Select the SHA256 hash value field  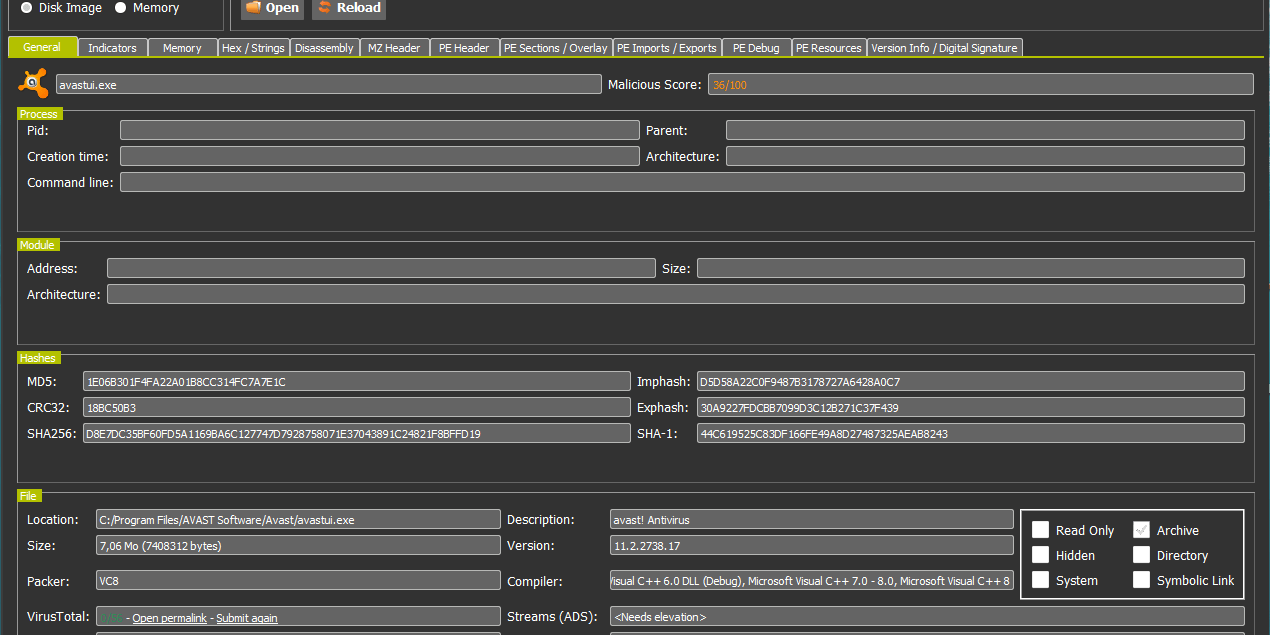click(x=356, y=434)
